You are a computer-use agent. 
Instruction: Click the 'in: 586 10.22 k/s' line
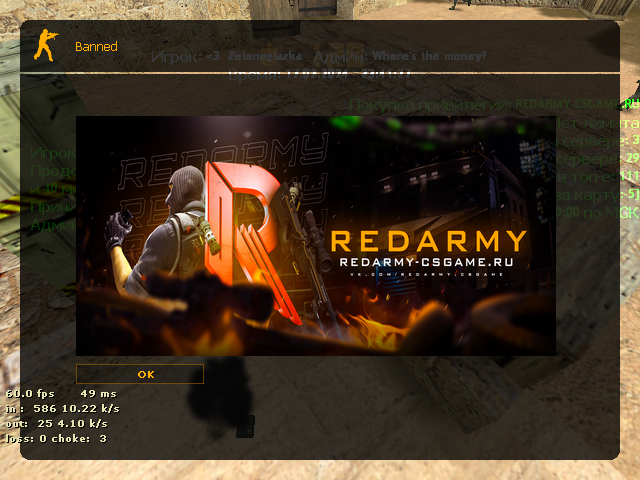pyautogui.click(x=63, y=409)
